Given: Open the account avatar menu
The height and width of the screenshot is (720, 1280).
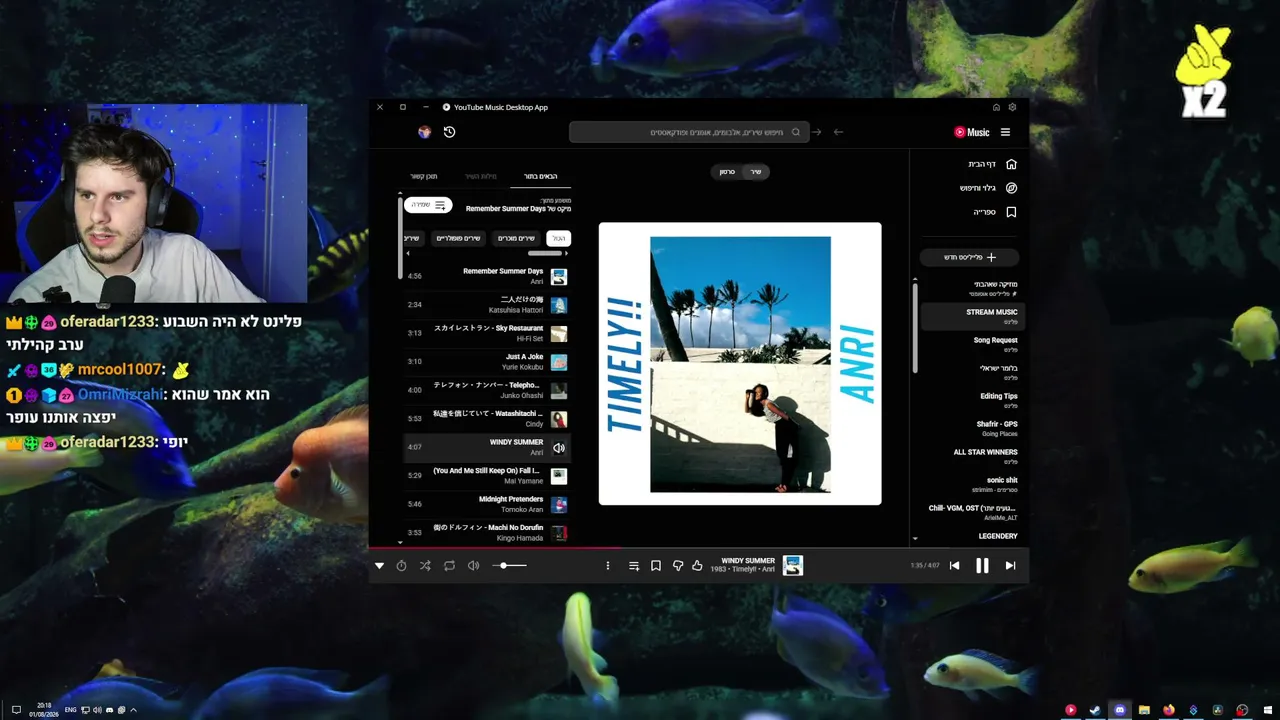Looking at the screenshot, I should (x=424, y=132).
